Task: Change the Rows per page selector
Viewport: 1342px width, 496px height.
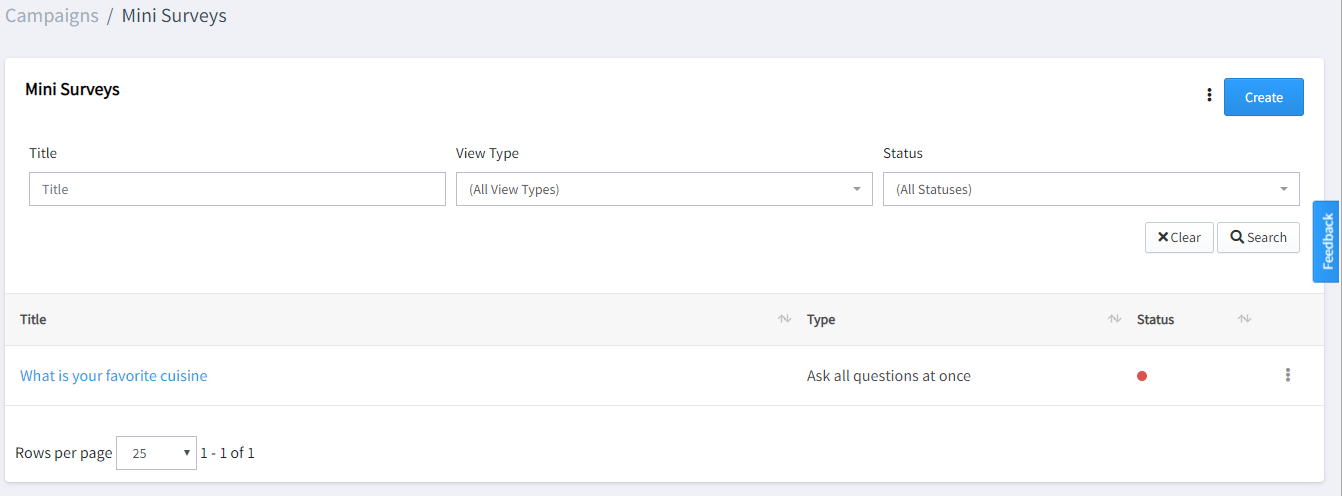Action: coord(157,453)
